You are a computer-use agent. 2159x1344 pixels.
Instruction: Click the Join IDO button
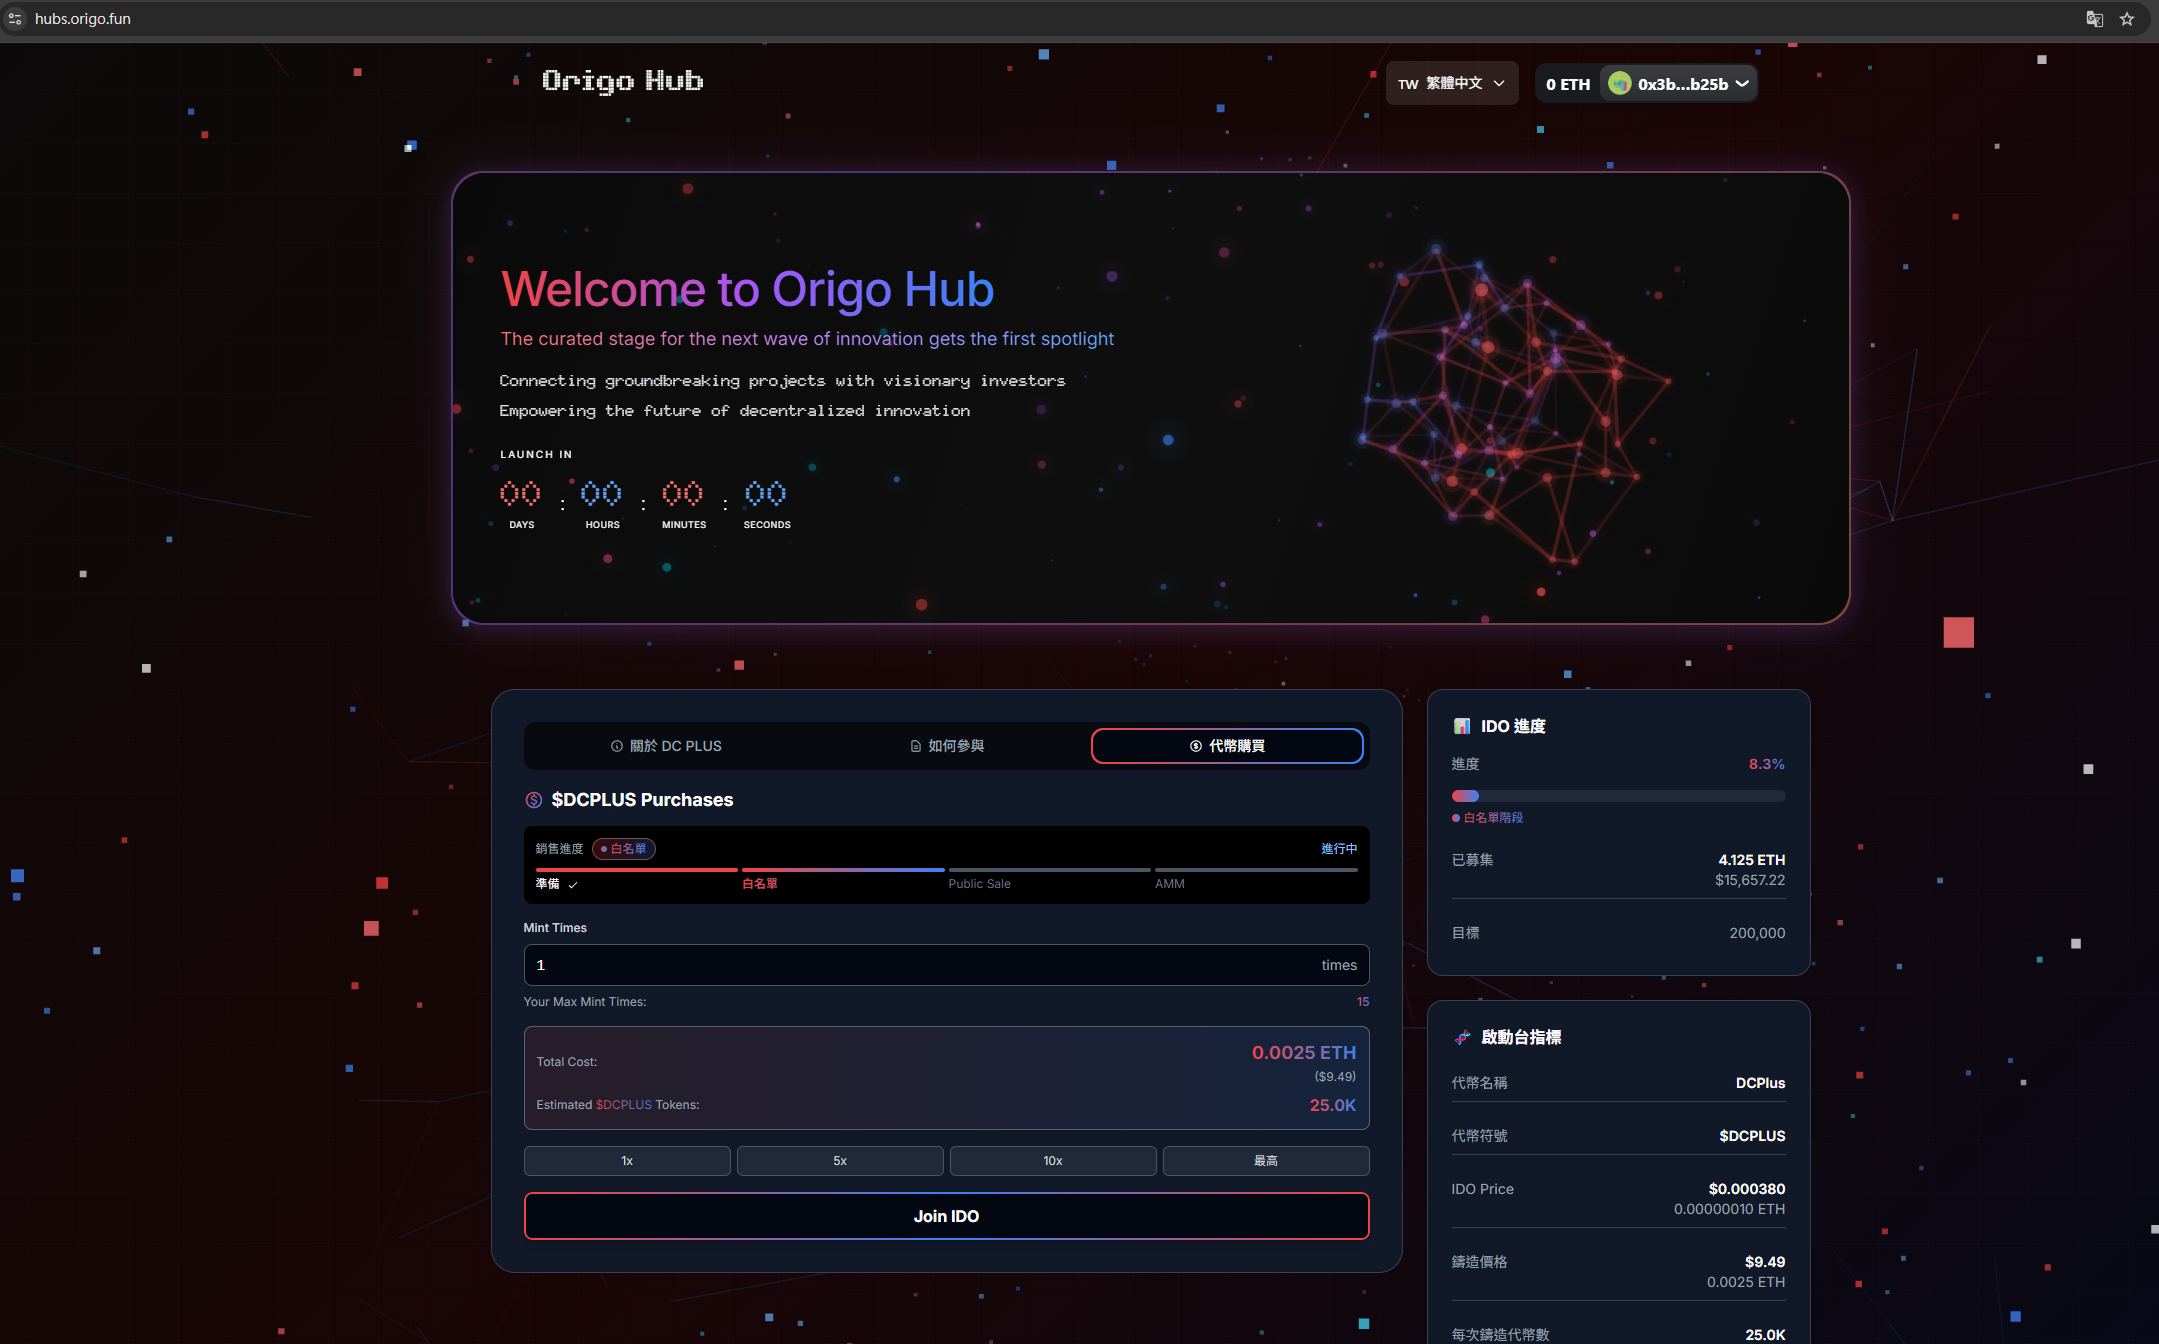(946, 1216)
